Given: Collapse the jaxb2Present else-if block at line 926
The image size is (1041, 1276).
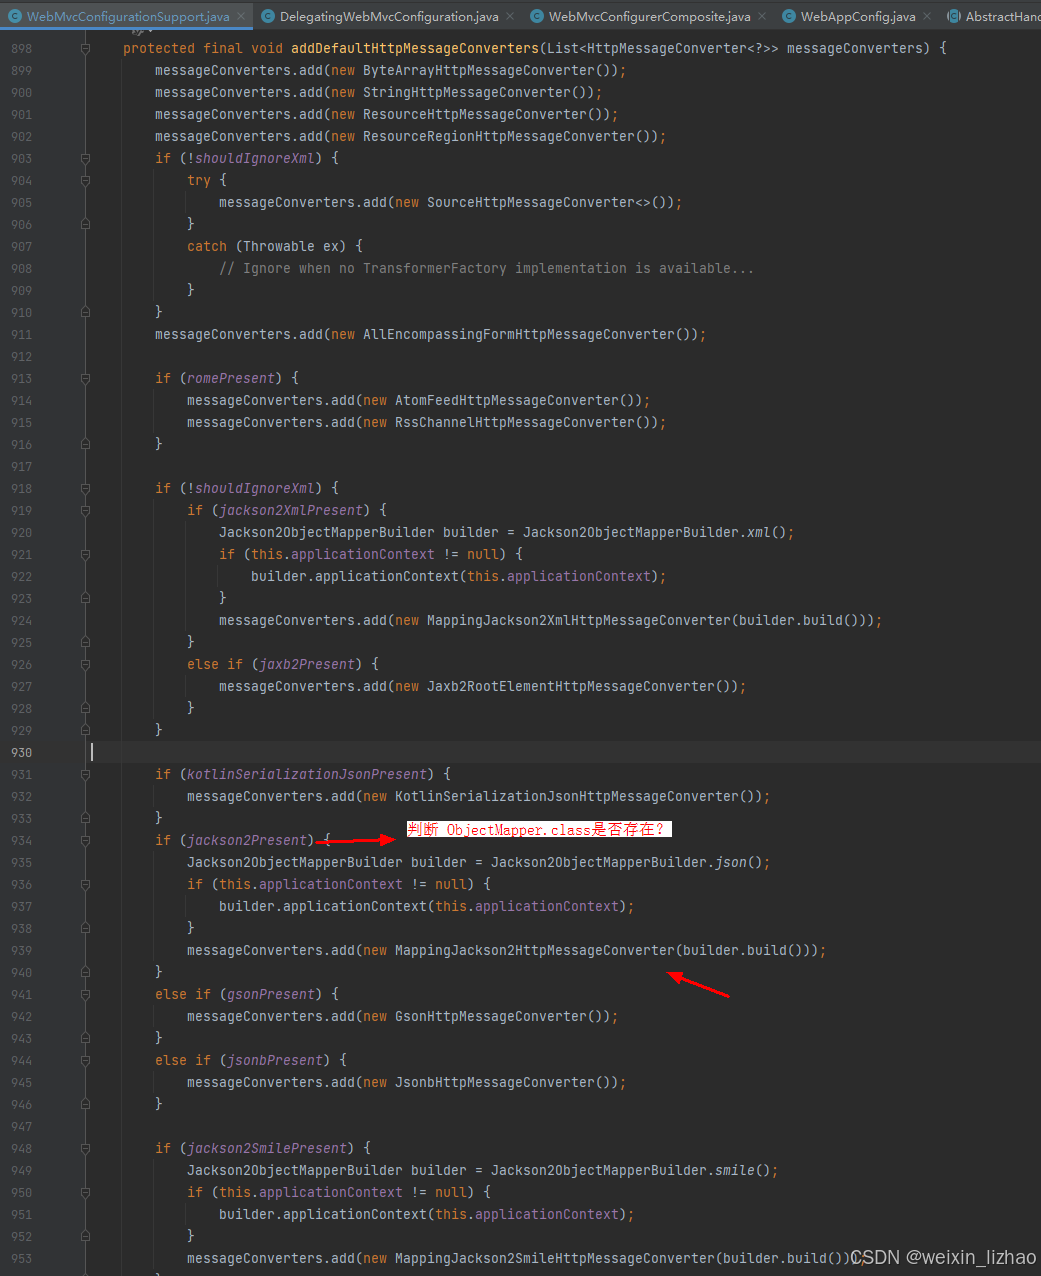Looking at the screenshot, I should pos(85,664).
